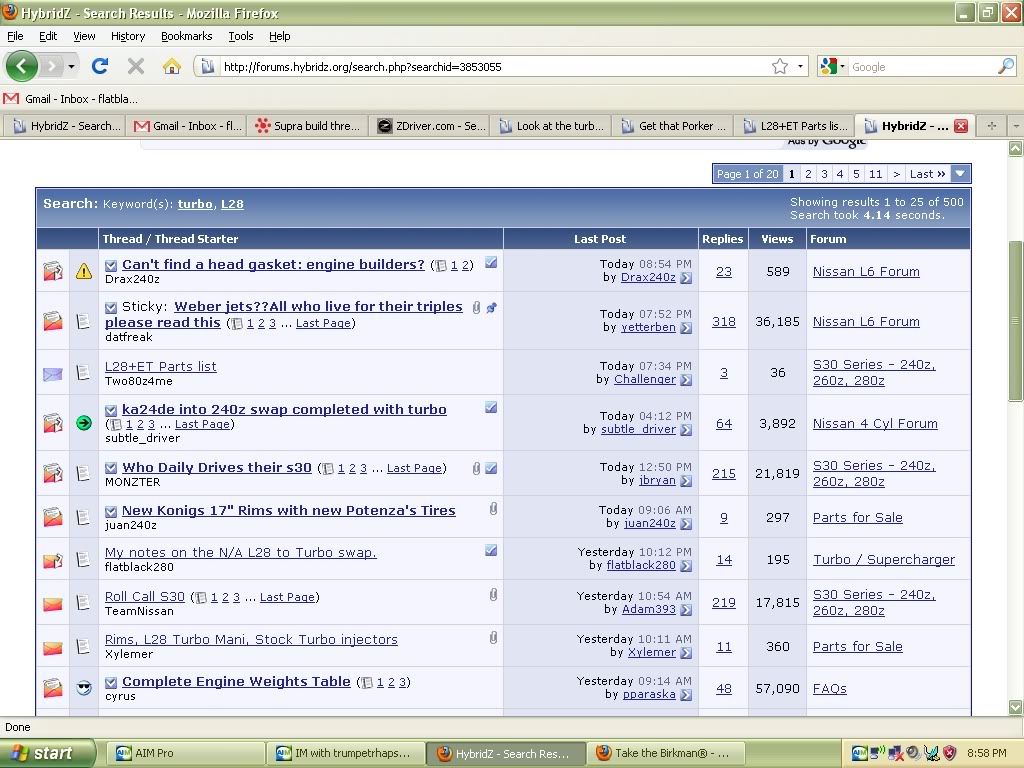Tick checkbox beside Complete Engine Weights Table
Viewport: 1024px width, 768px height.
(x=111, y=683)
